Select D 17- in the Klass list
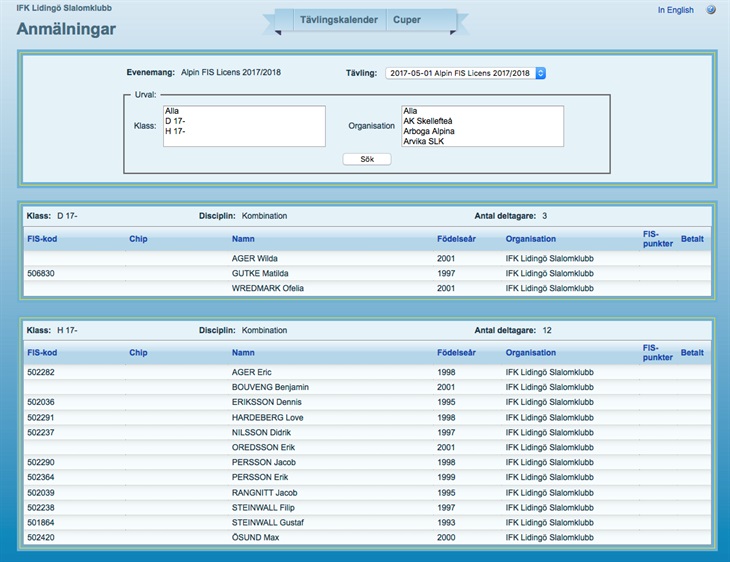The height and width of the screenshot is (562, 730). point(244,121)
